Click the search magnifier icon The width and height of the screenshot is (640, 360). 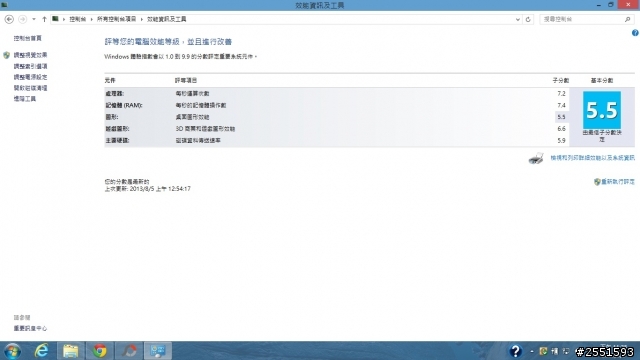click(628, 19)
